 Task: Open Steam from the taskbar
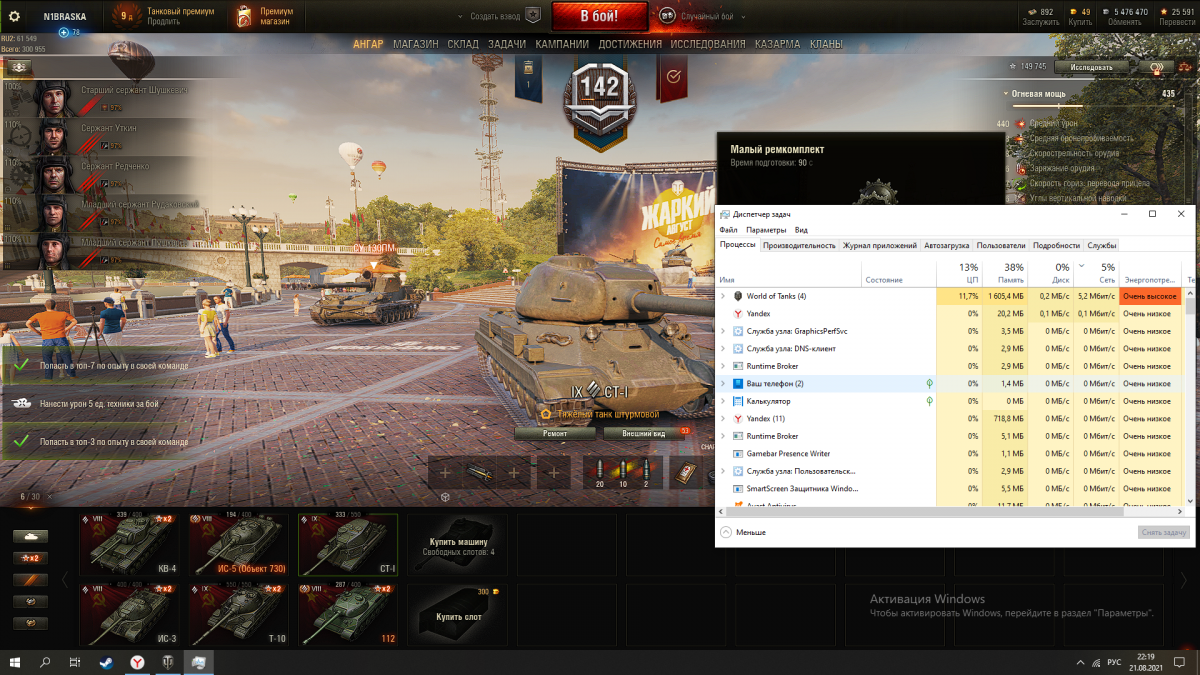coord(106,662)
